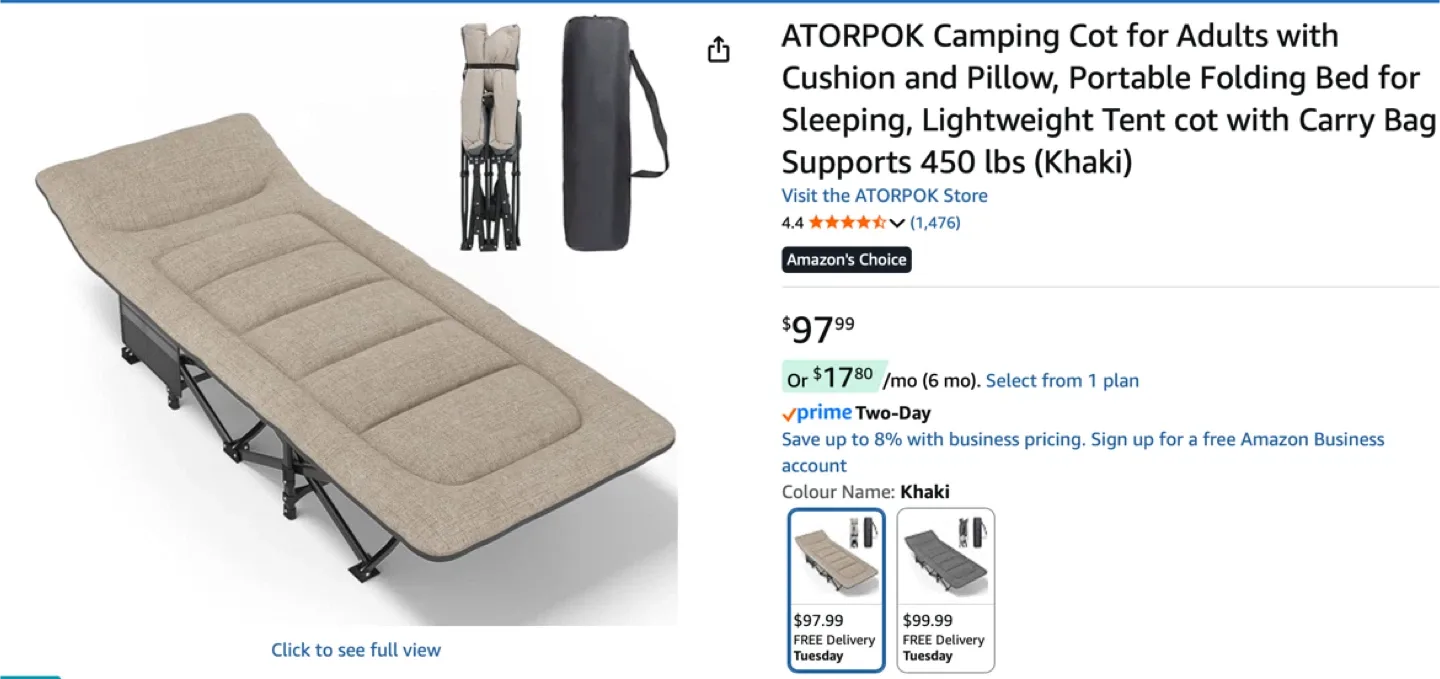Open the Amazon Business pricing signup link
1440x679 pixels.
pyautogui.click(x=1083, y=452)
